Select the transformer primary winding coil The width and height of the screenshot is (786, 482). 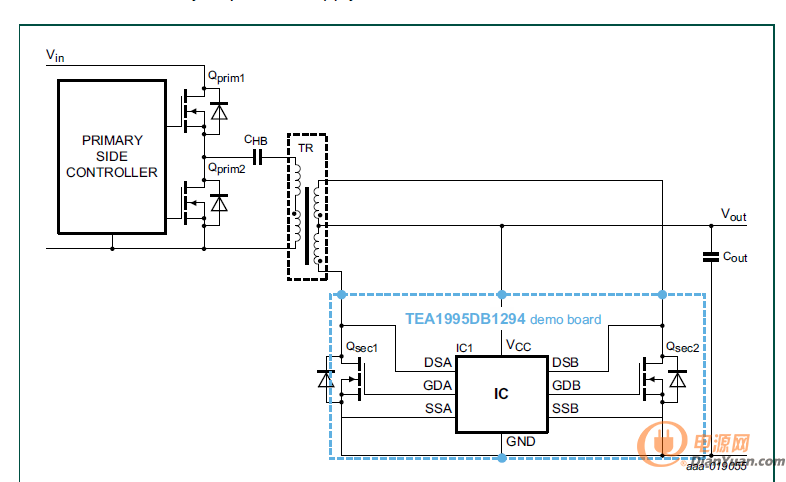pos(297,203)
